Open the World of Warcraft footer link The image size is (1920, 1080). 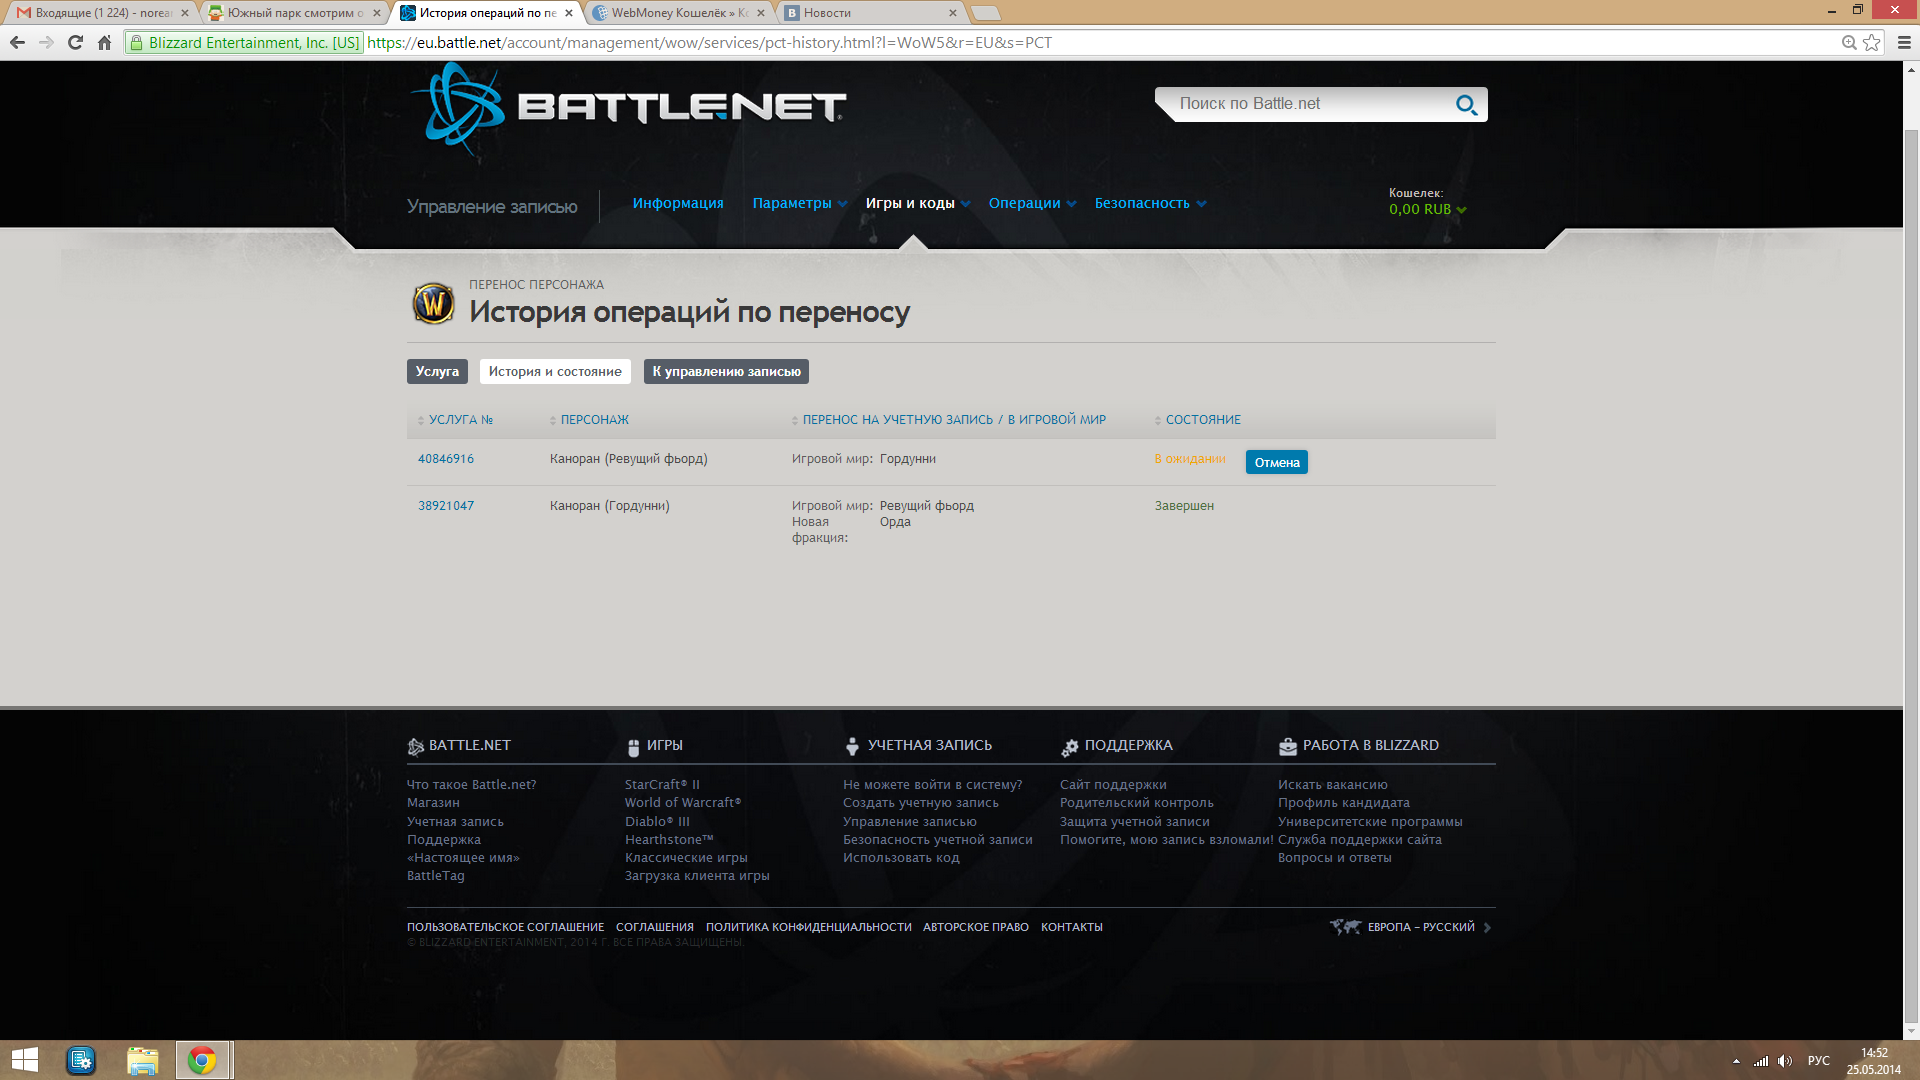click(683, 803)
